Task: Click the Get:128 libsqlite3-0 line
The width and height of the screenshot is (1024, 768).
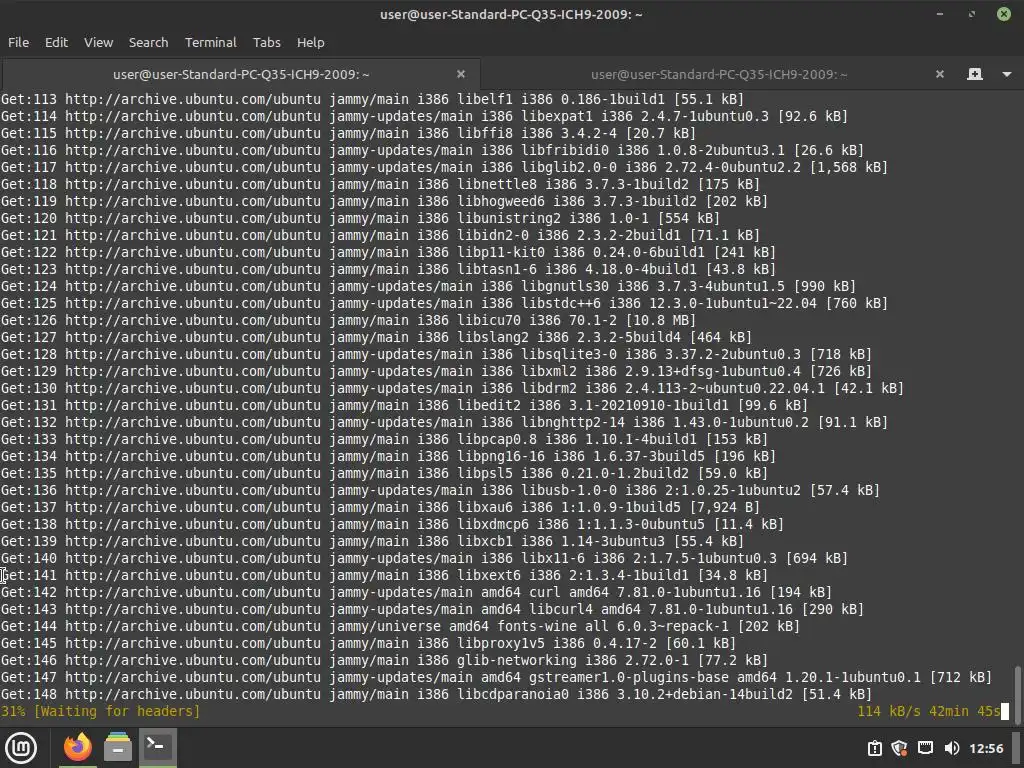Action: click(x=436, y=354)
